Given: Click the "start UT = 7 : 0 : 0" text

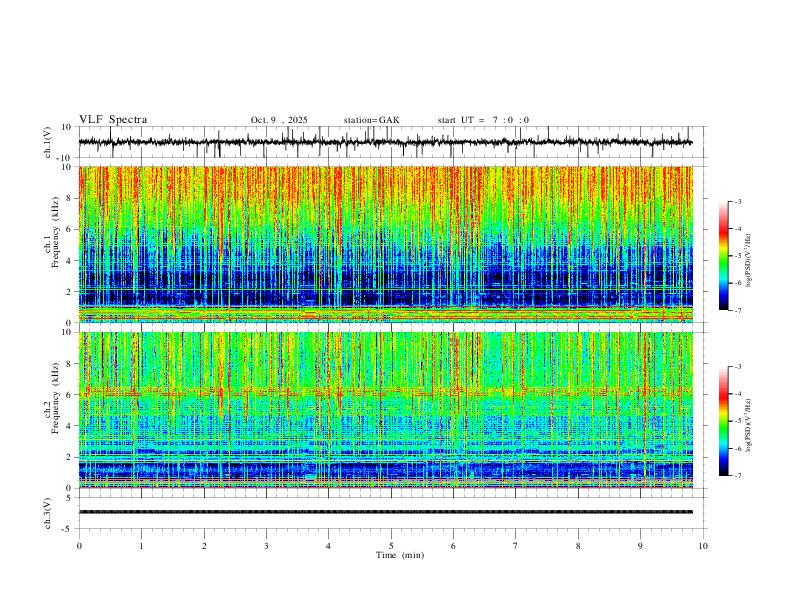Looking at the screenshot, I should pos(483,120).
